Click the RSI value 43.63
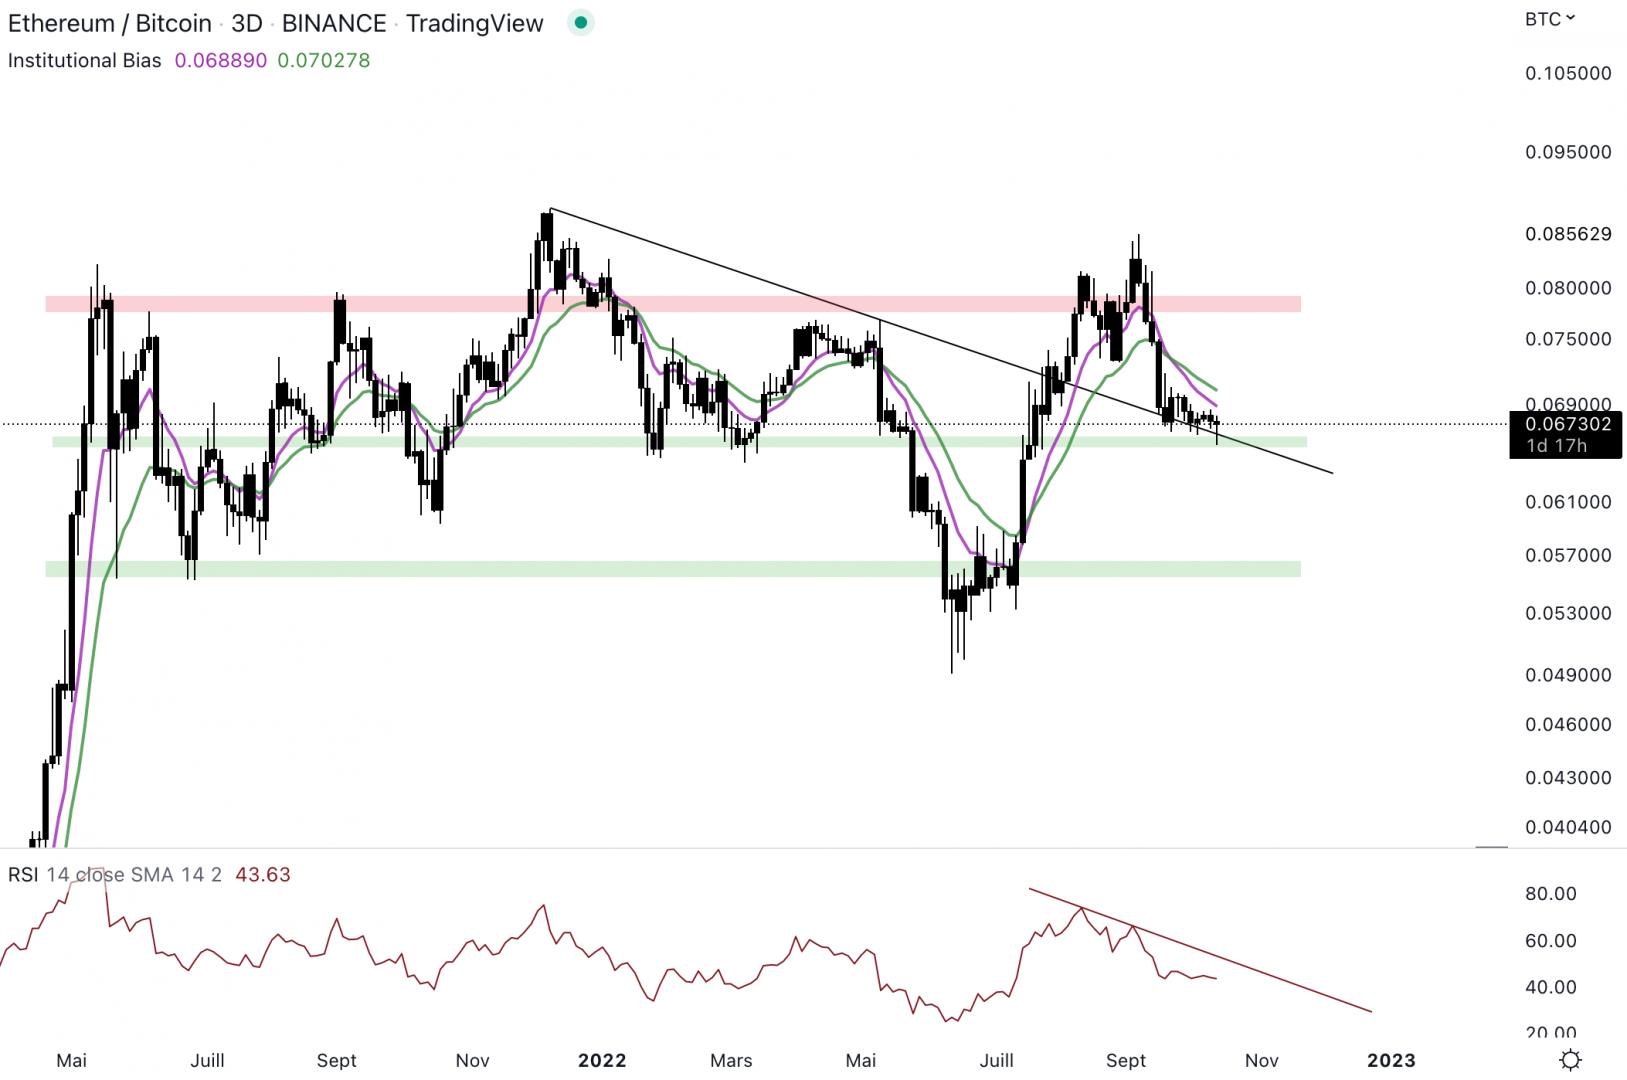This screenshot has height=1080, width=1627. (263, 875)
